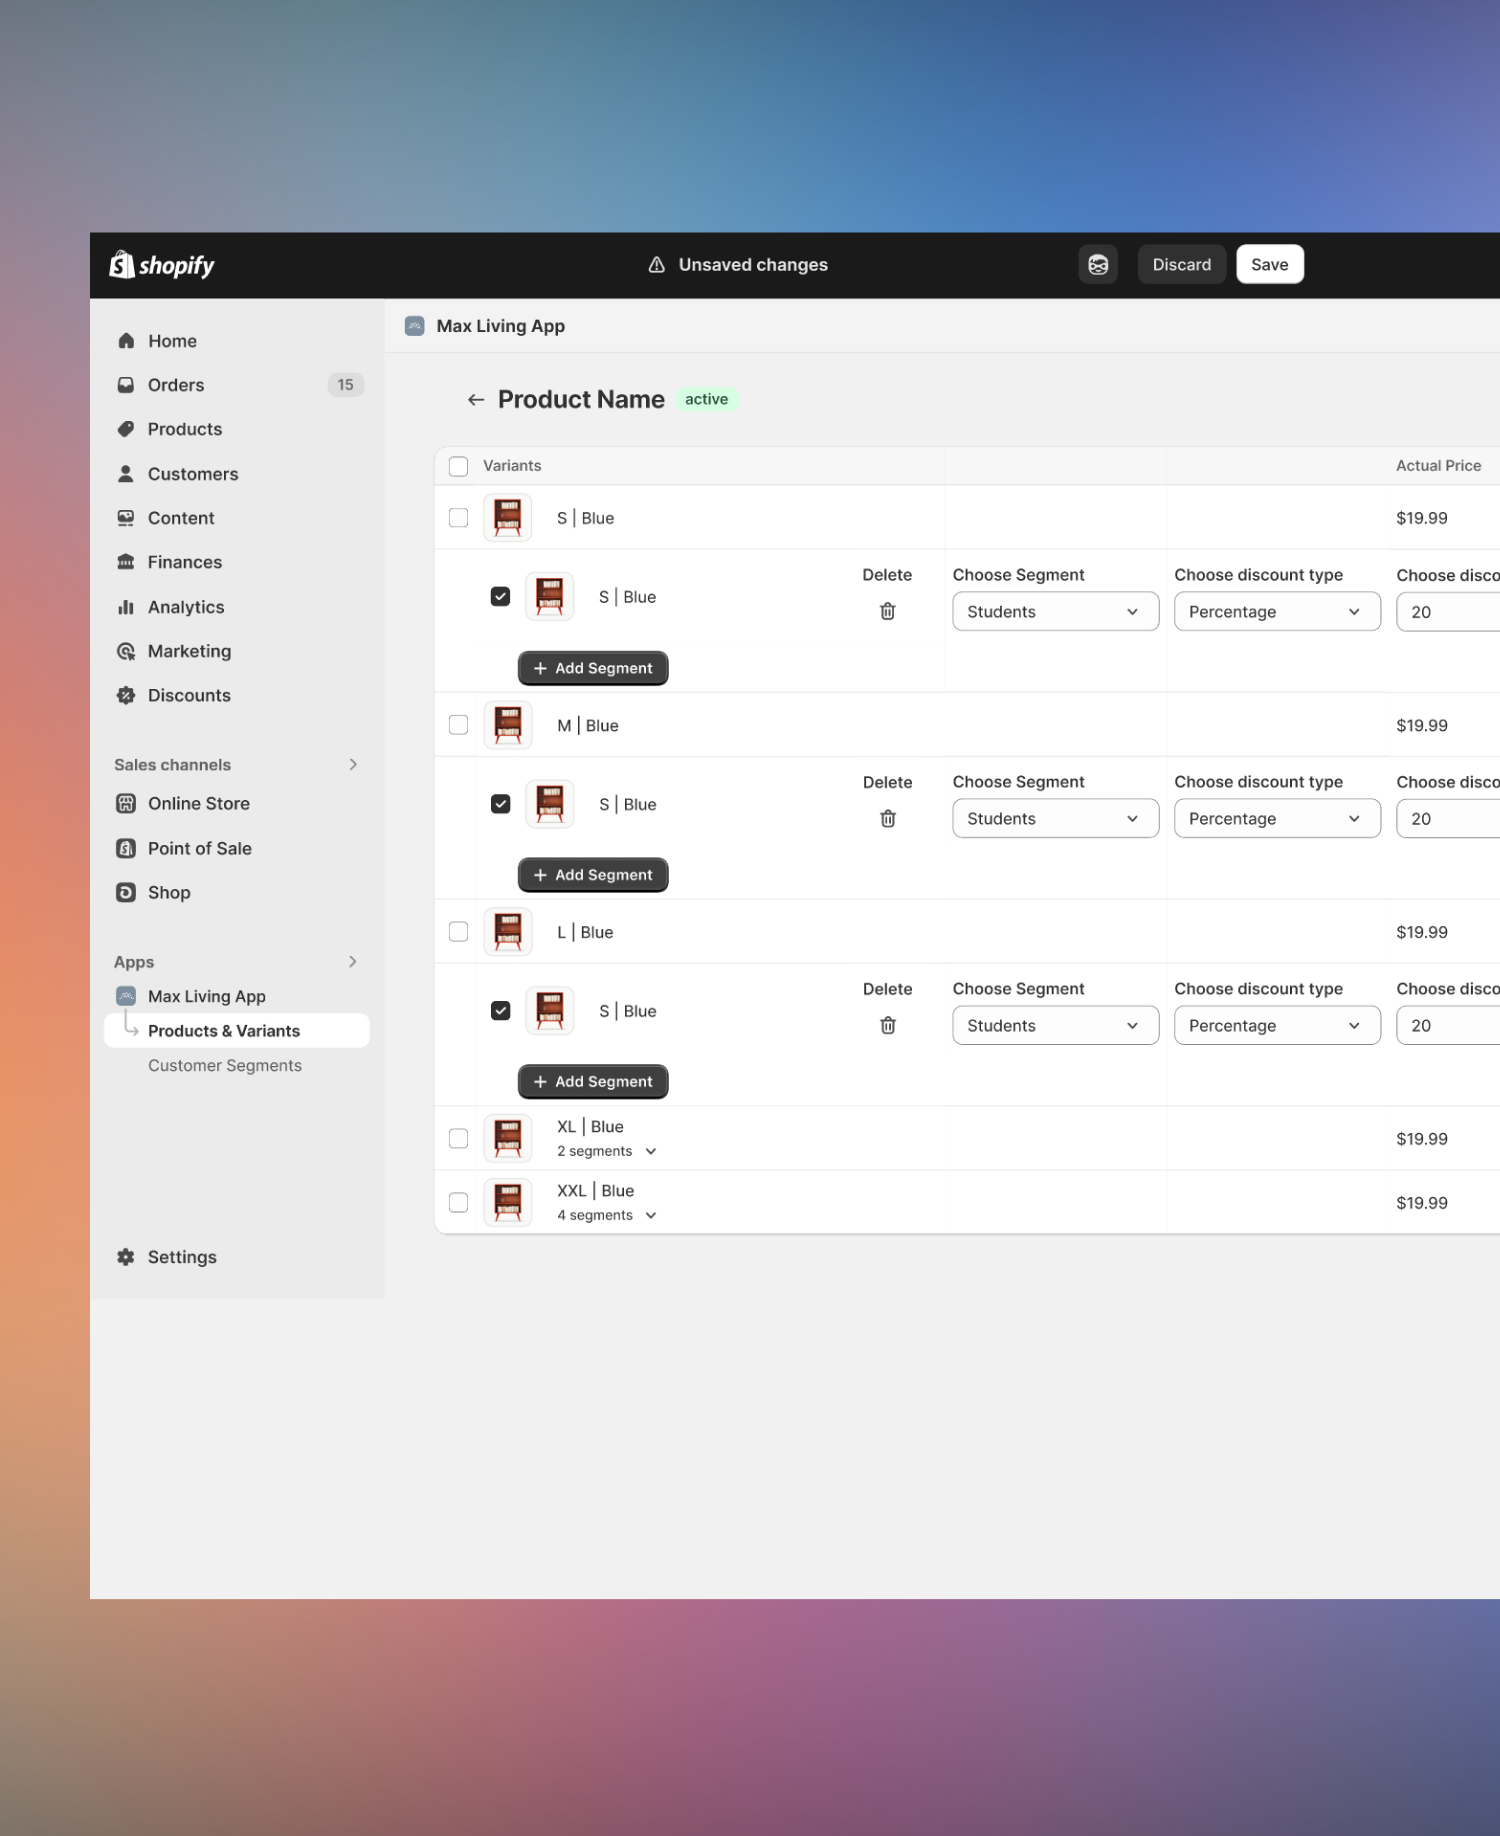Check the M | Blue variant checkbox

[x=458, y=725]
